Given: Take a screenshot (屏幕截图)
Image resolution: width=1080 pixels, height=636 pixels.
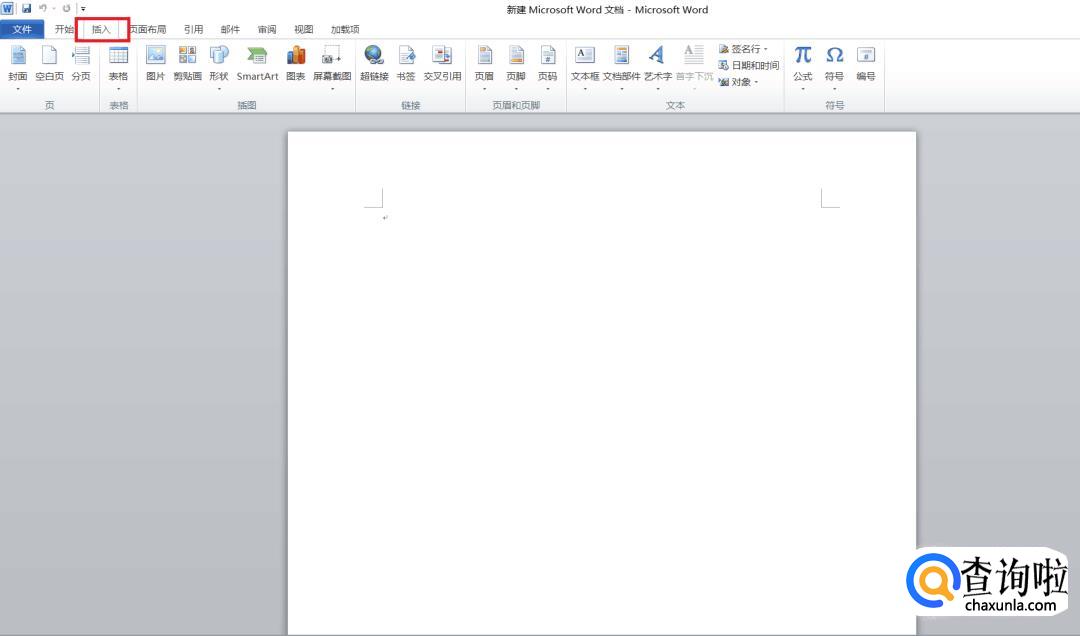Looking at the screenshot, I should [x=332, y=68].
